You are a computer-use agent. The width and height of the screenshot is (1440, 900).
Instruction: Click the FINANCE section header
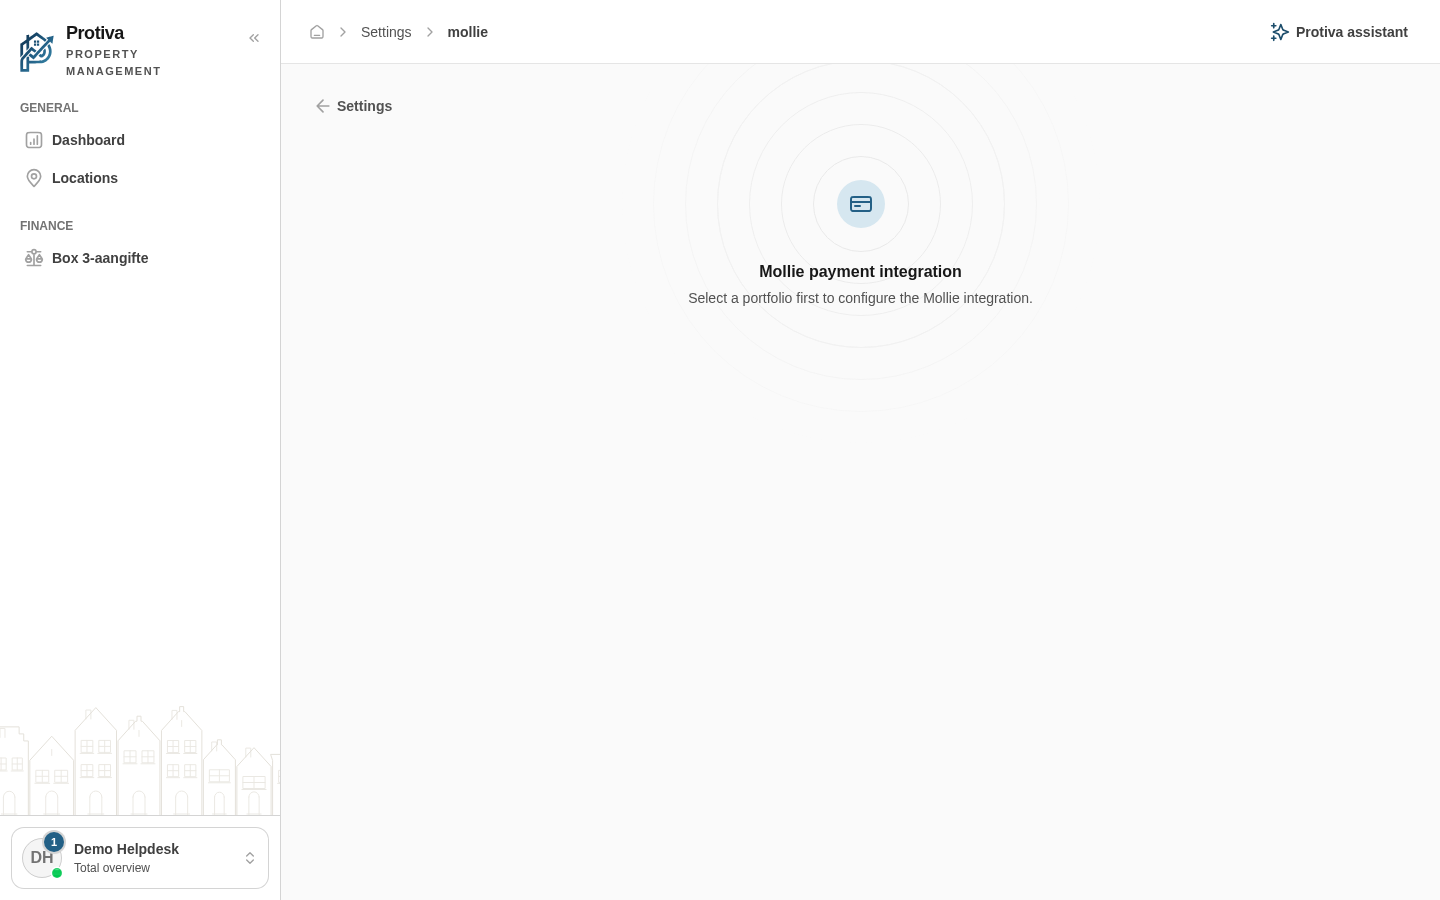[x=47, y=226]
